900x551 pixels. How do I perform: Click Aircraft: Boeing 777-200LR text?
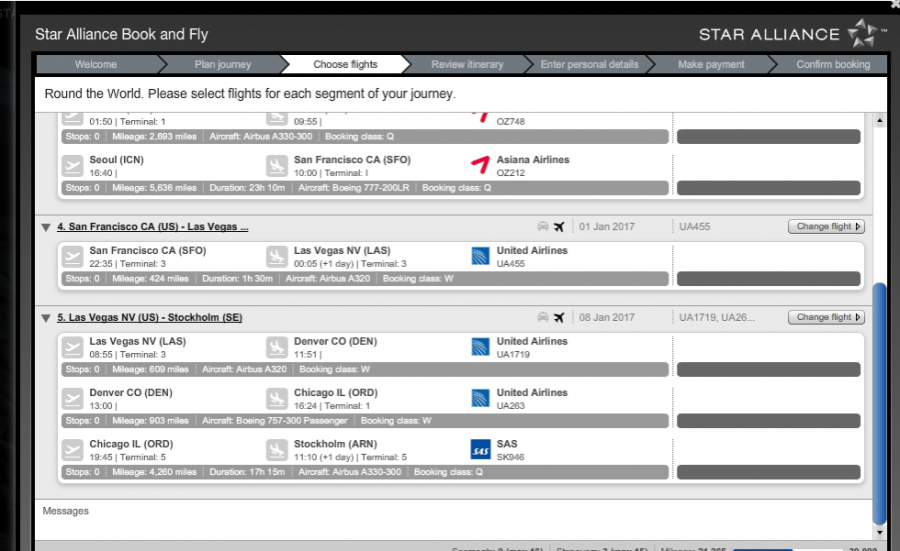(354, 188)
